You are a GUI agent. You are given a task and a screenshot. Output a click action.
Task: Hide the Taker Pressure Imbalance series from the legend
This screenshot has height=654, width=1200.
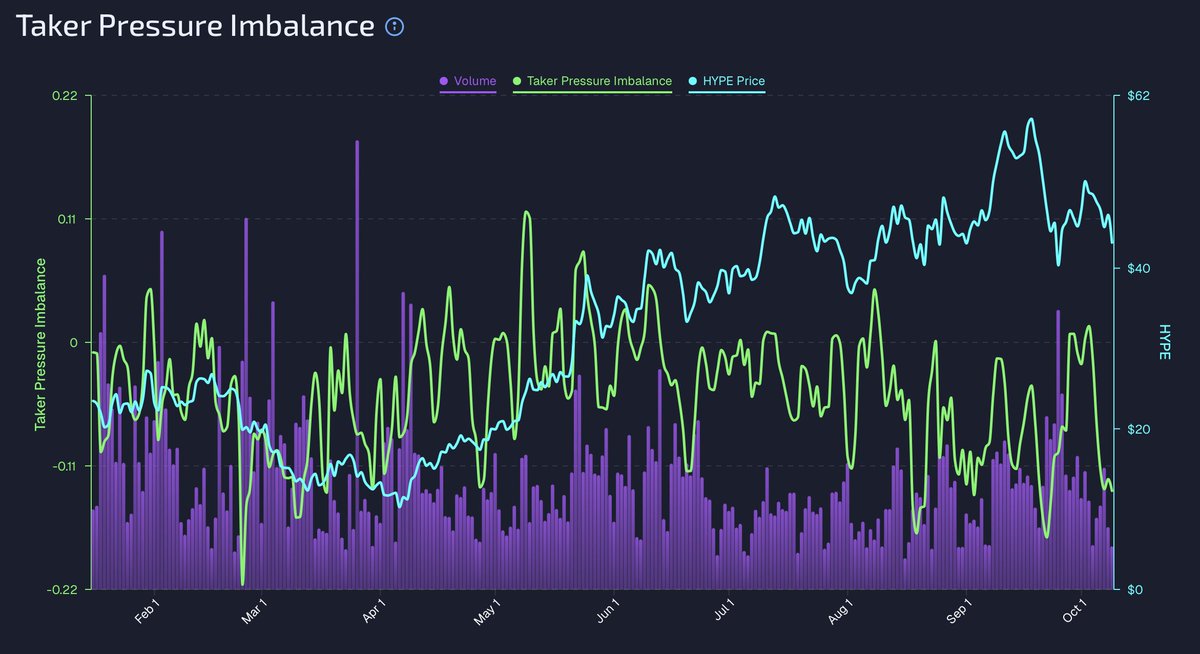(x=592, y=80)
